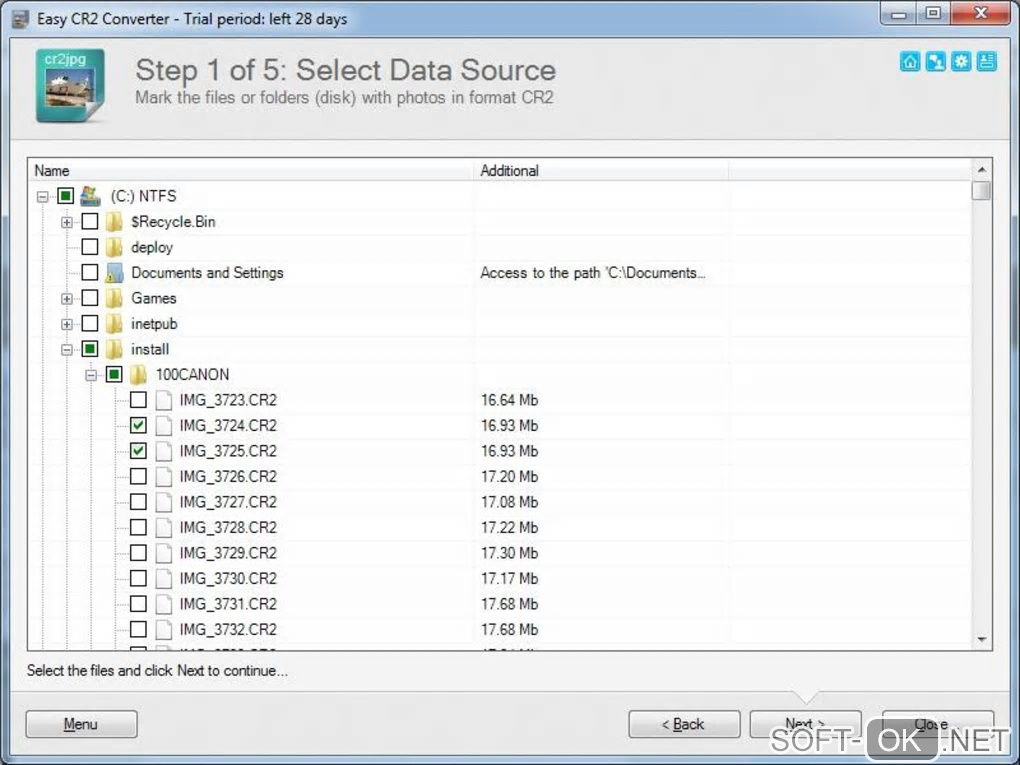Collapse the install folder node
Viewport: 1020px width, 765px height.
click(67, 349)
